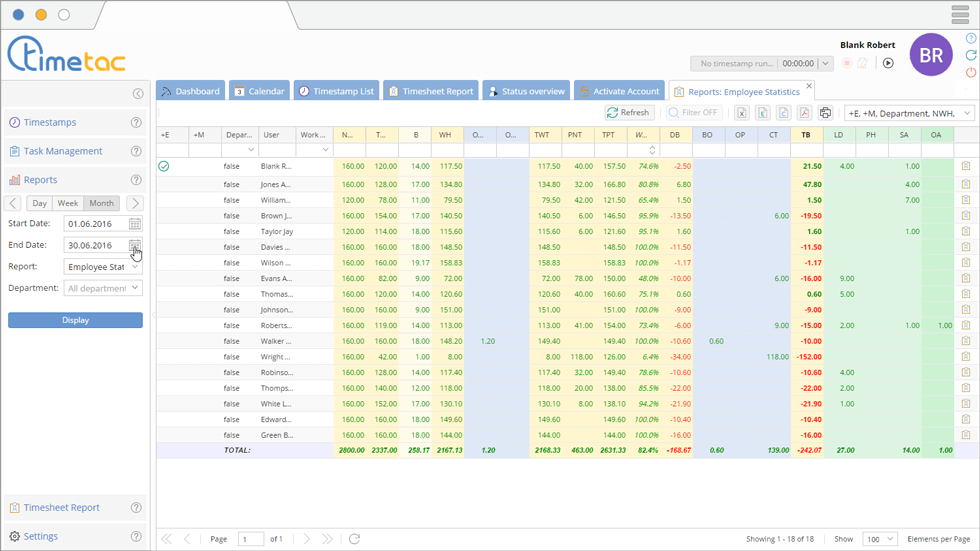The image size is (980, 551).
Task: Click the reload icon in pagination bar
Action: point(354,539)
